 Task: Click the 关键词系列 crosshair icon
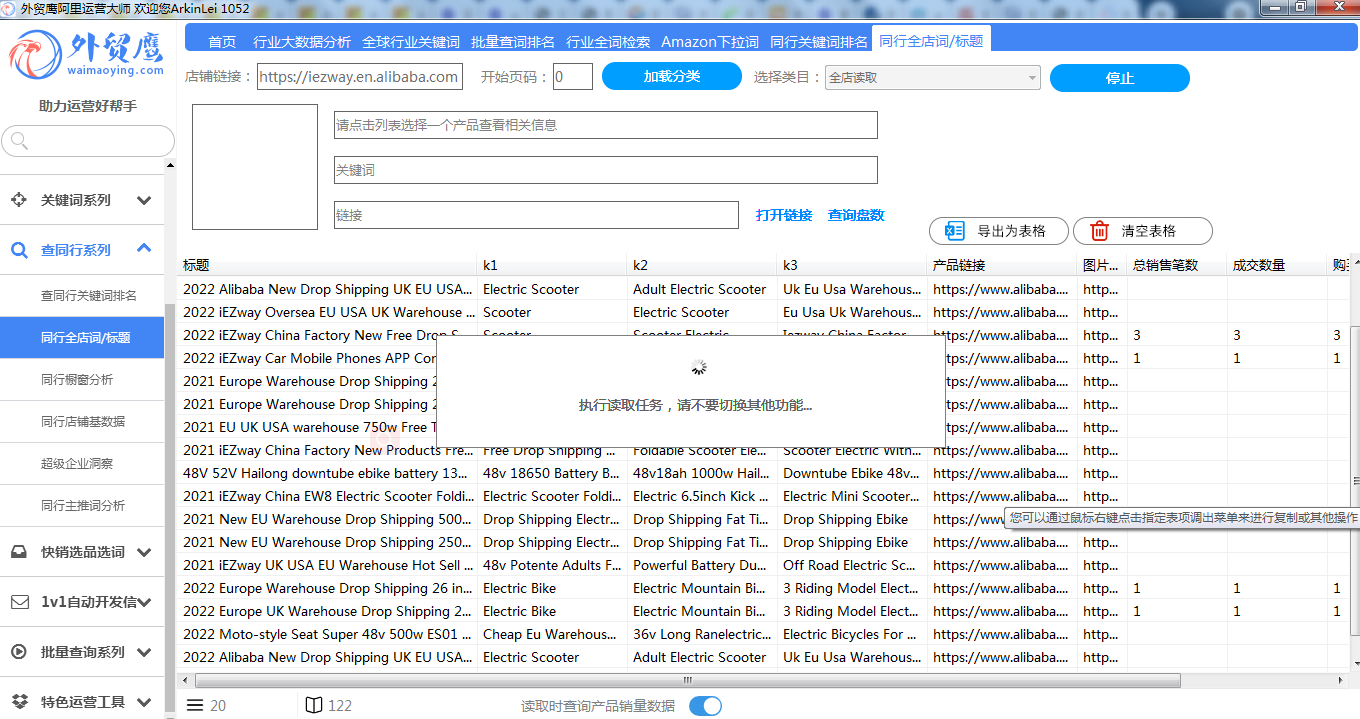[x=19, y=200]
